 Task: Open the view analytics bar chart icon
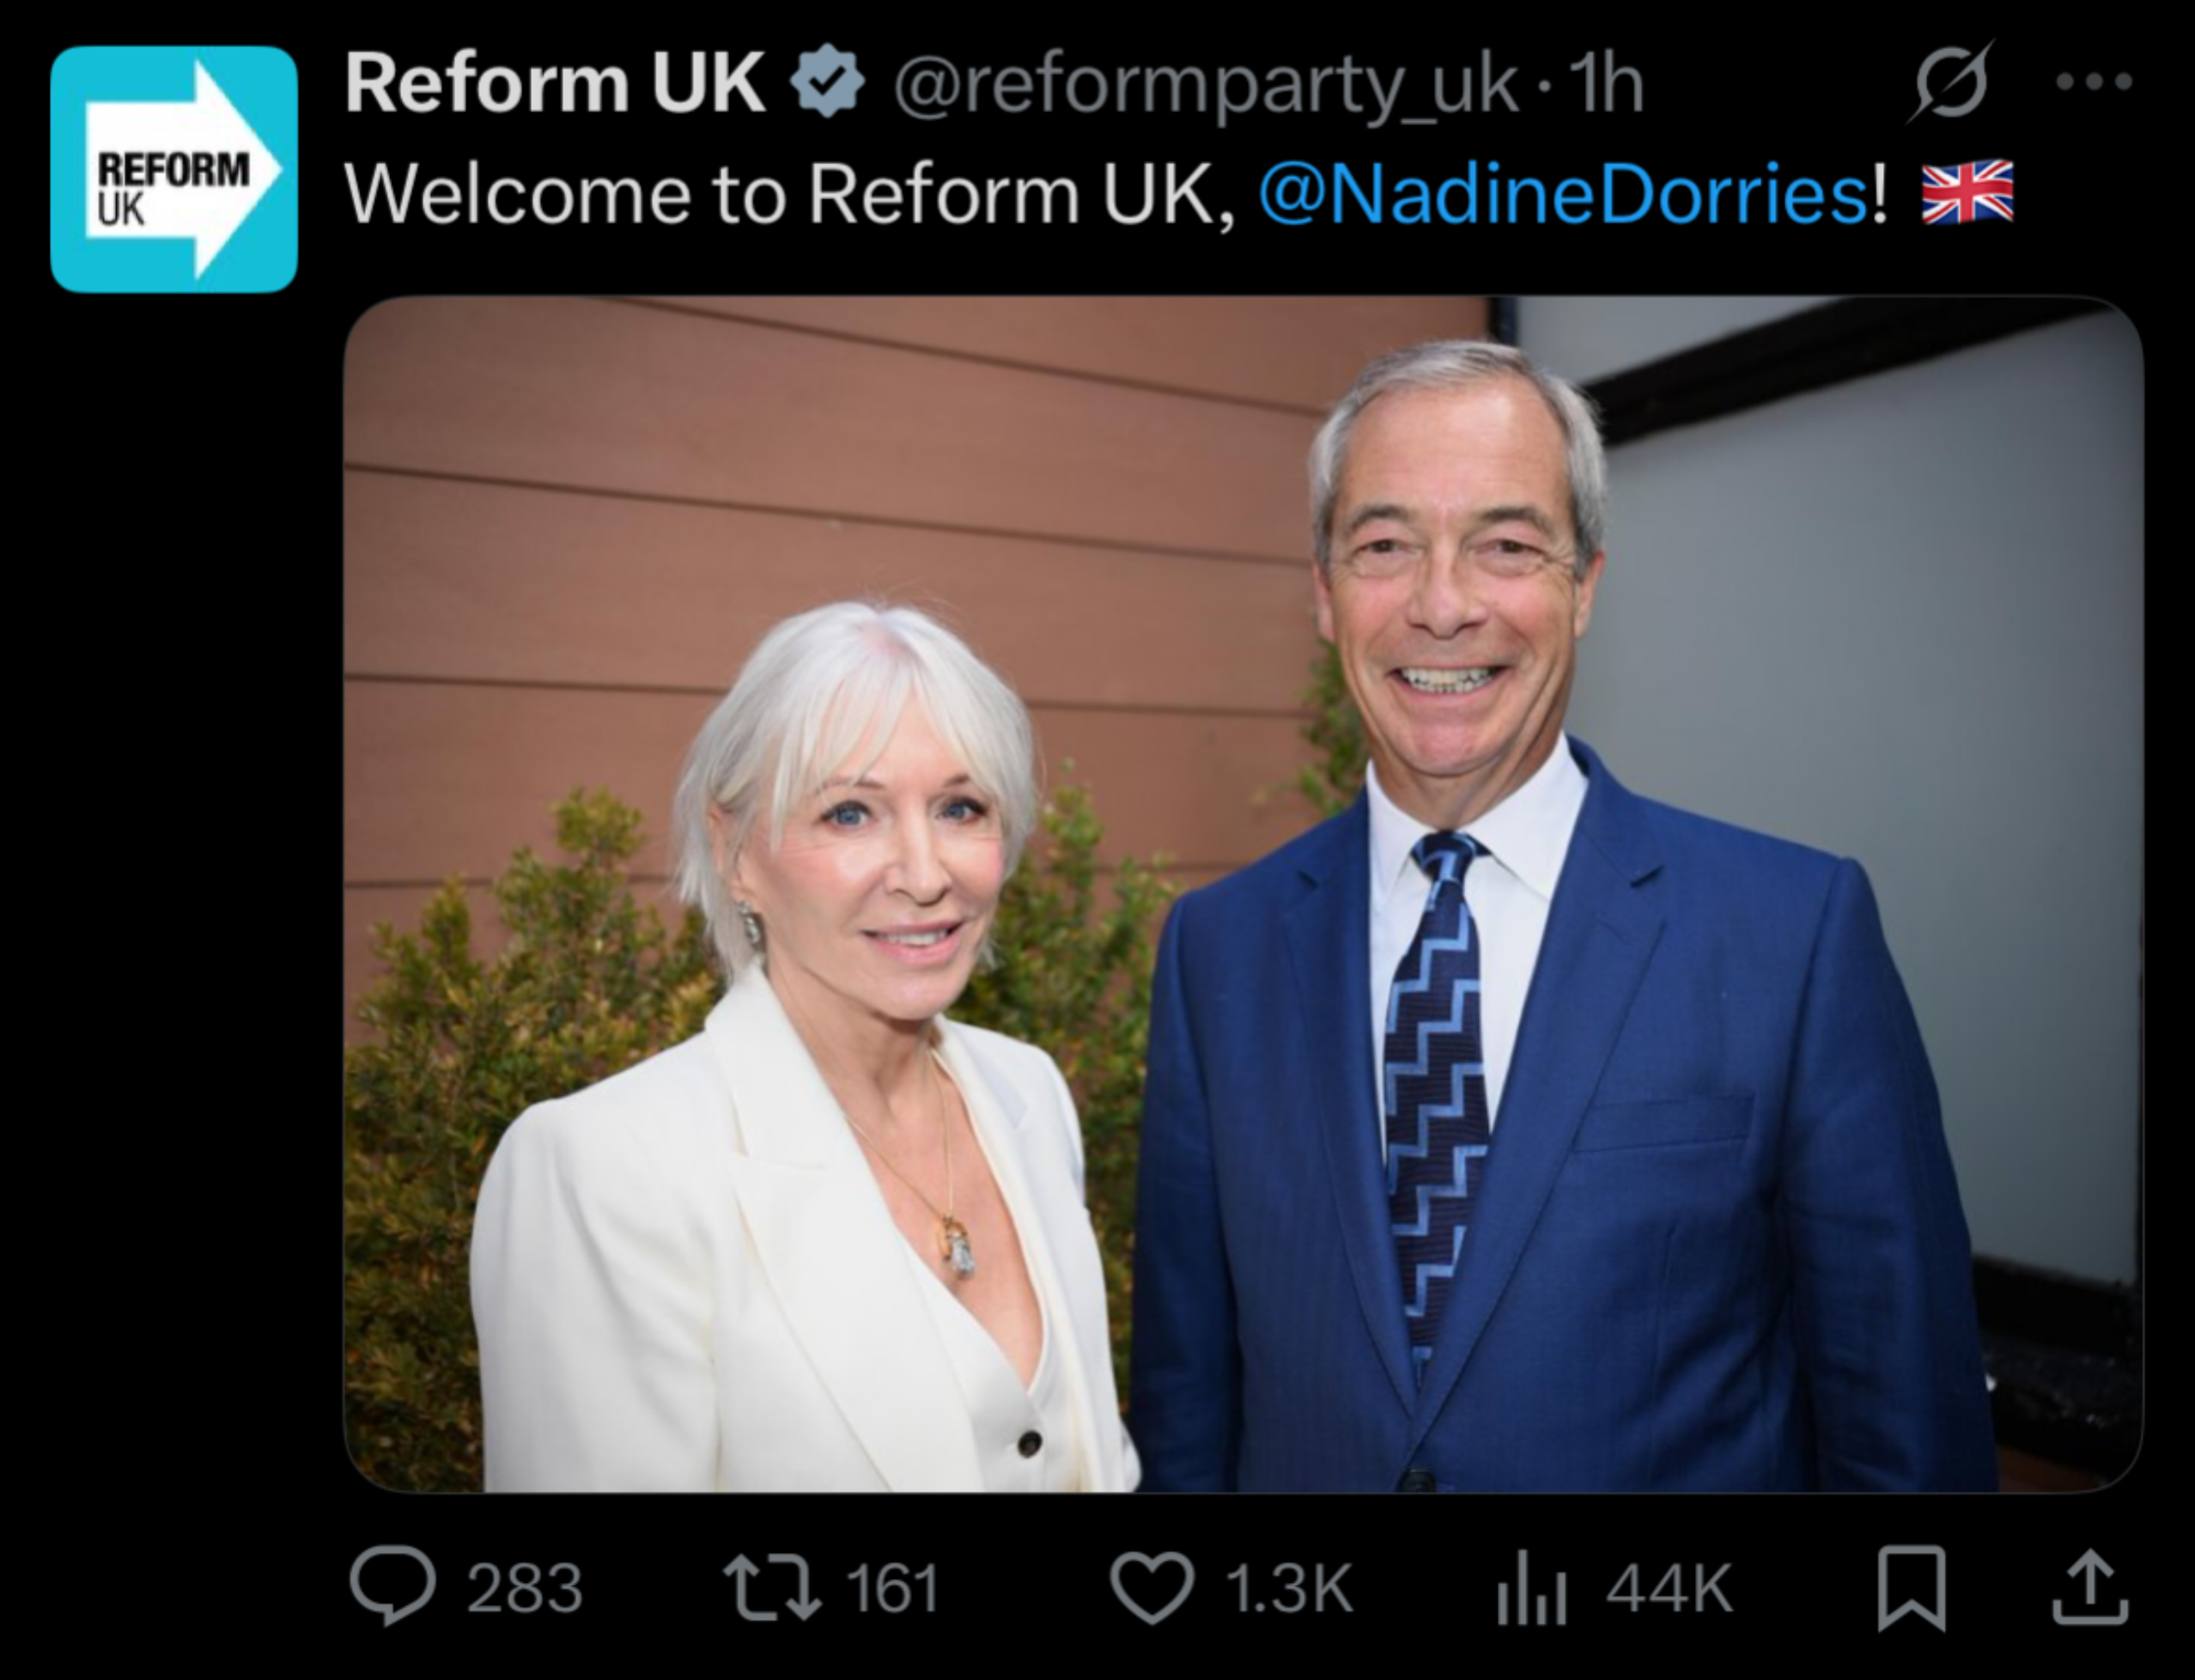1530,1589
